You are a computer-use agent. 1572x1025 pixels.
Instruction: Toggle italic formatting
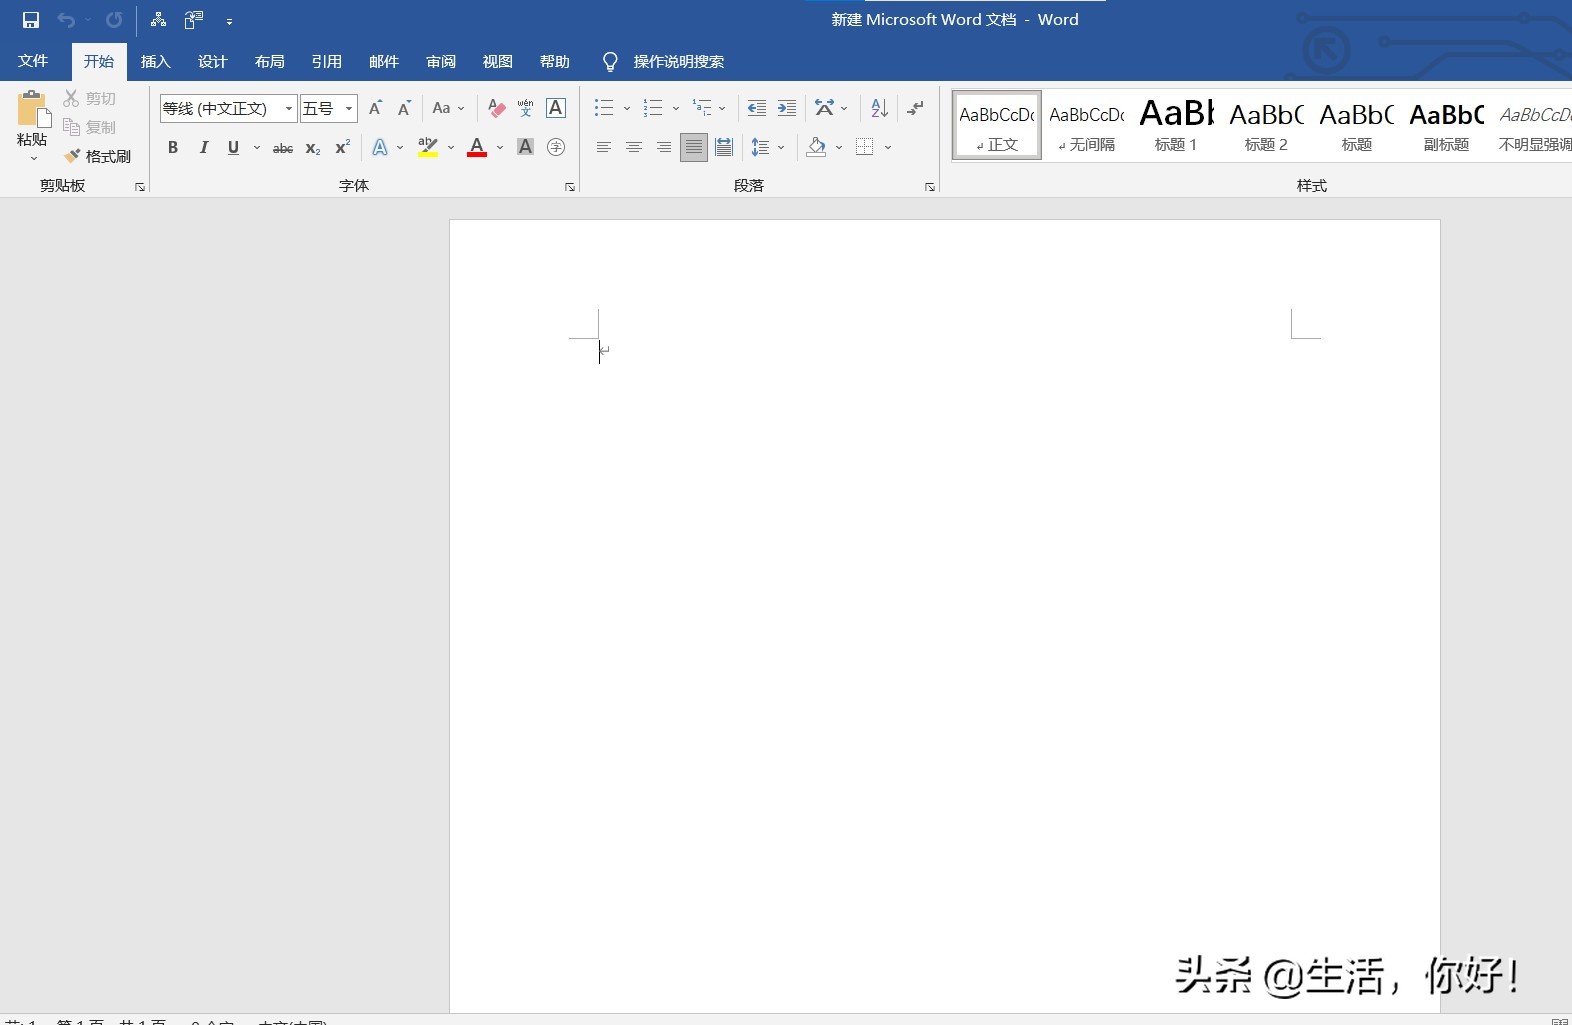click(x=203, y=147)
